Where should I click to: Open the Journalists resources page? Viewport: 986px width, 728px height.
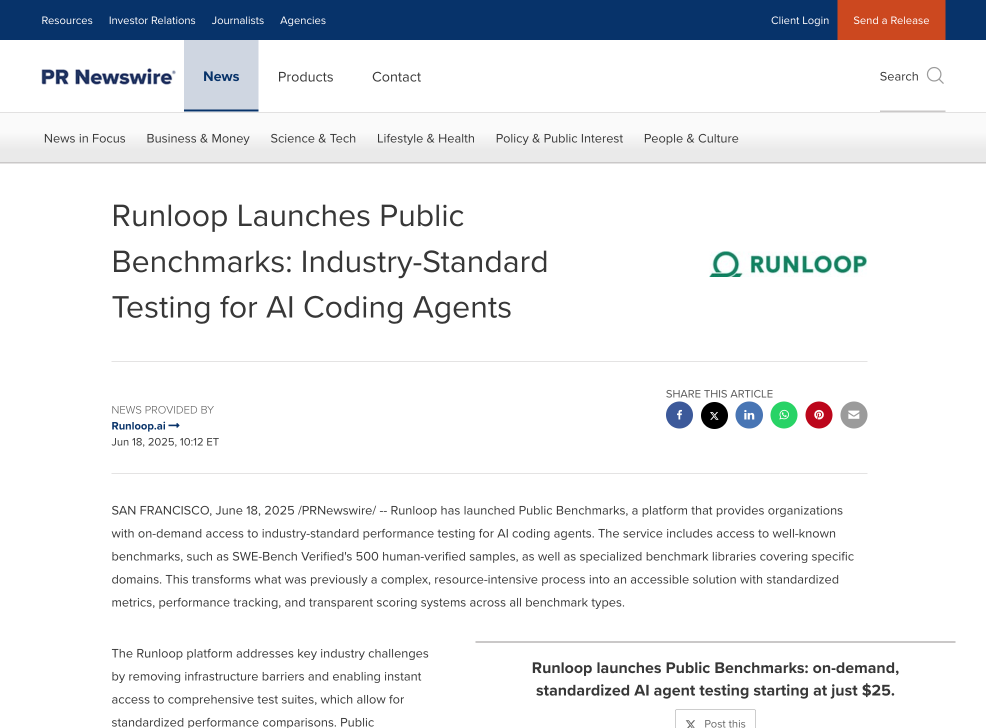pyautogui.click(x=238, y=19)
